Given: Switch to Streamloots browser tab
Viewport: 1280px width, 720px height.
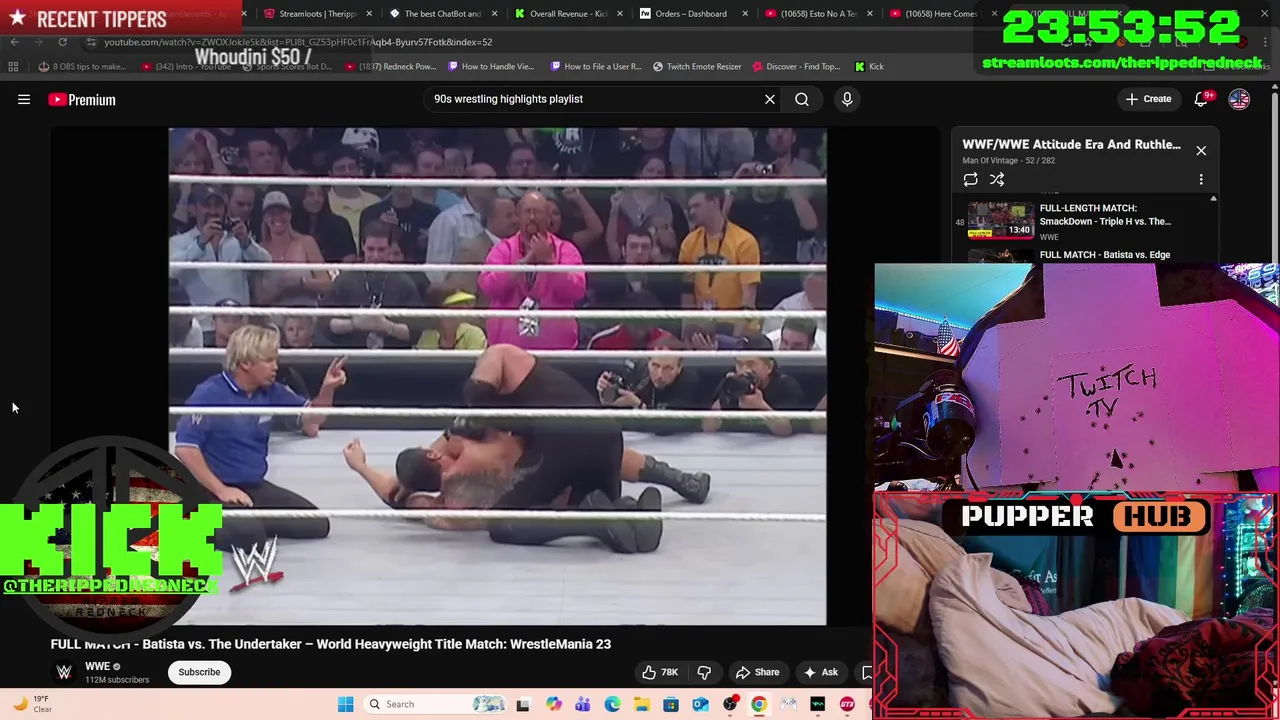Looking at the screenshot, I should (310, 14).
